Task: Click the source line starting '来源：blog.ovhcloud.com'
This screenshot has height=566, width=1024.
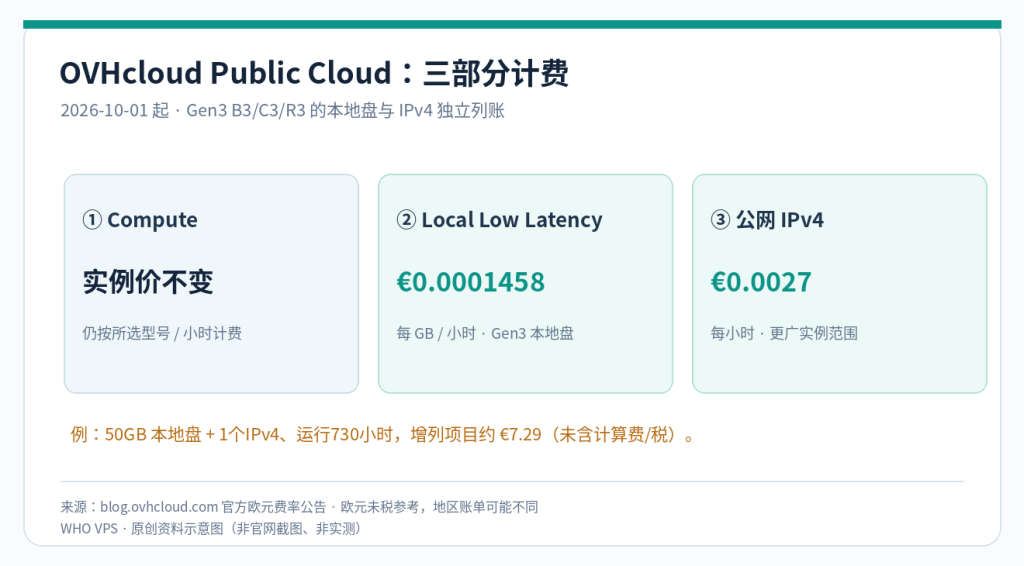Action: click(299, 507)
